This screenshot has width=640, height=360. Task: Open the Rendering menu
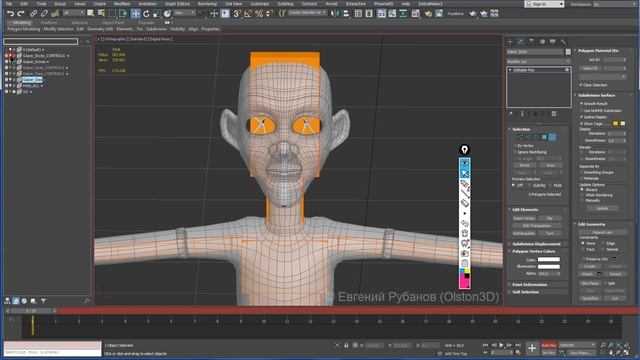coord(207,4)
